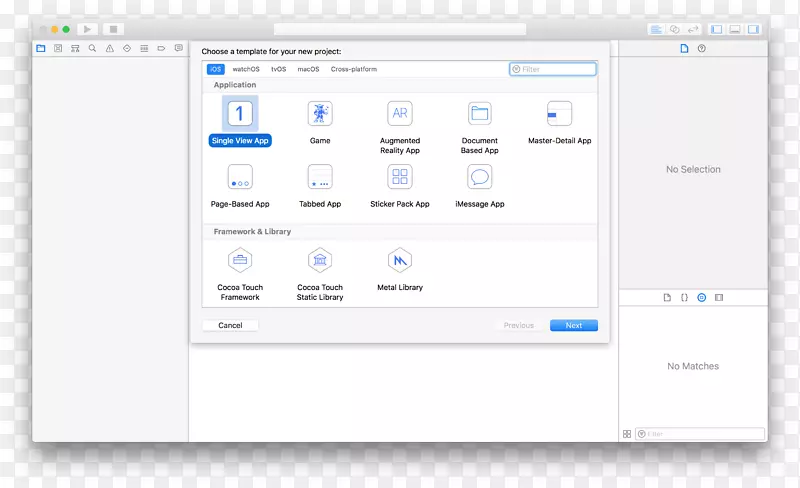
Task: Show the Code Snippet library
Action: click(x=685, y=298)
